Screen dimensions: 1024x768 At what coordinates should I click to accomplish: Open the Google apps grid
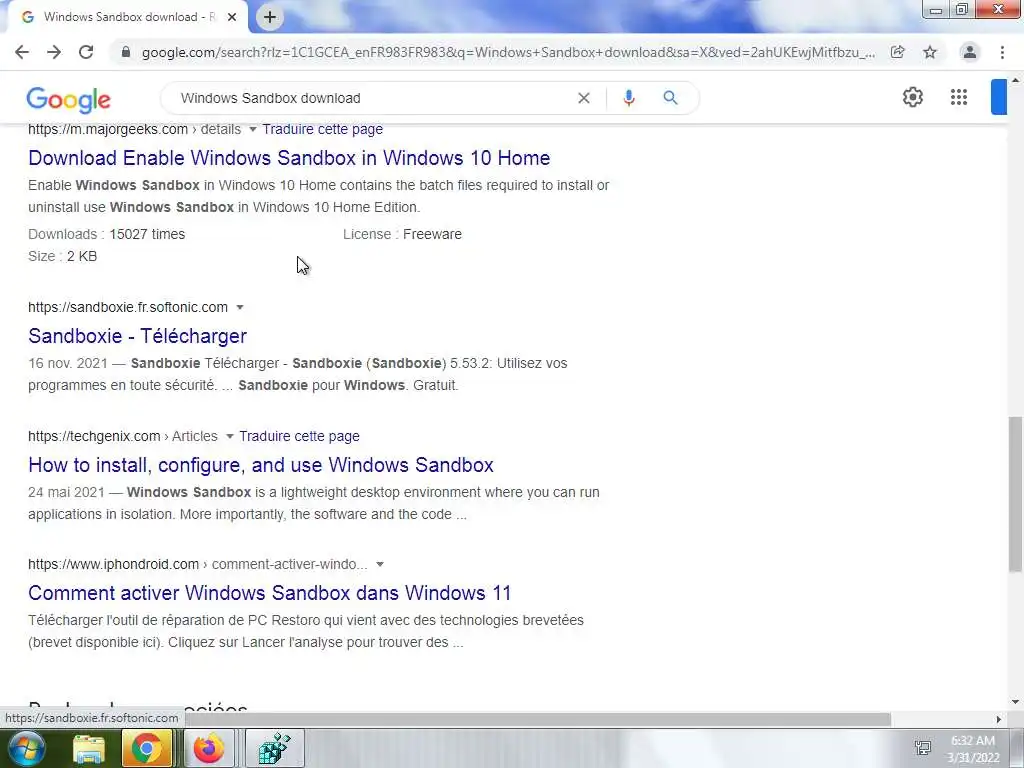[x=959, y=97]
